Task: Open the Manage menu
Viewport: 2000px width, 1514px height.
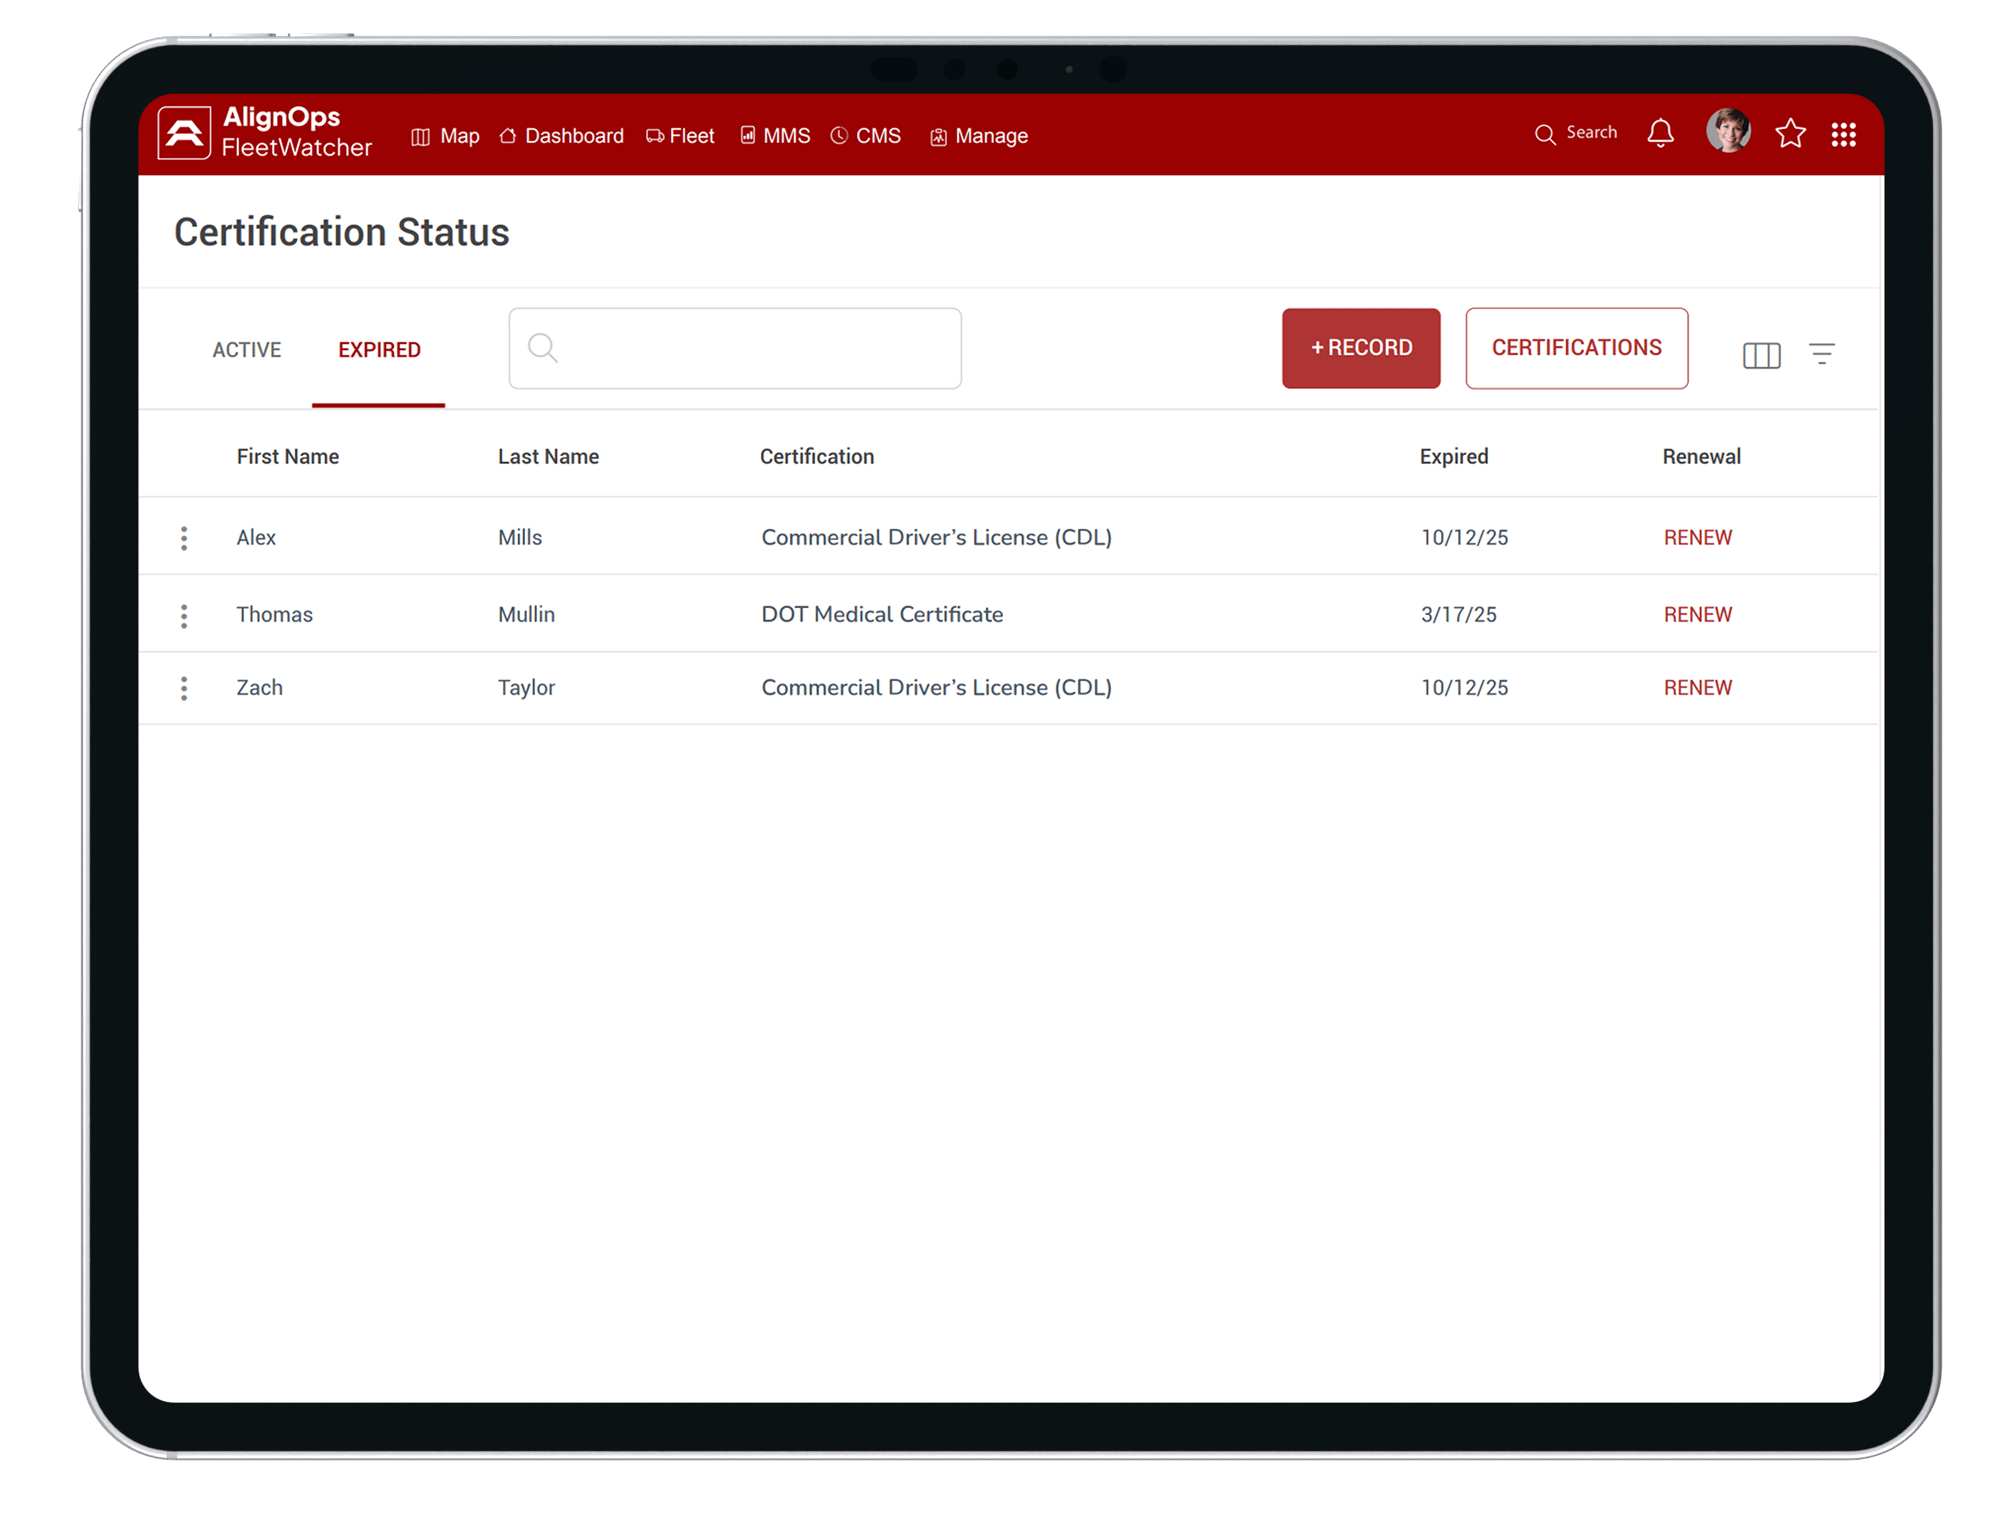Action: pos(978,136)
